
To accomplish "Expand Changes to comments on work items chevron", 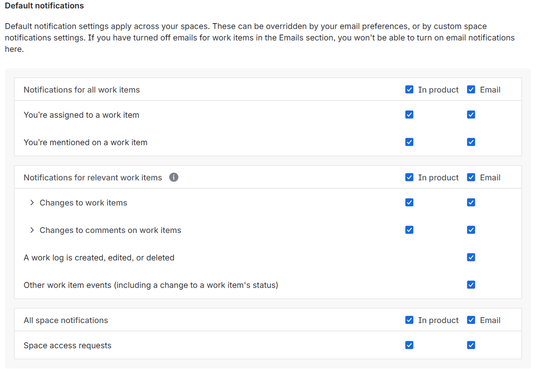I will pyautogui.click(x=32, y=230).
